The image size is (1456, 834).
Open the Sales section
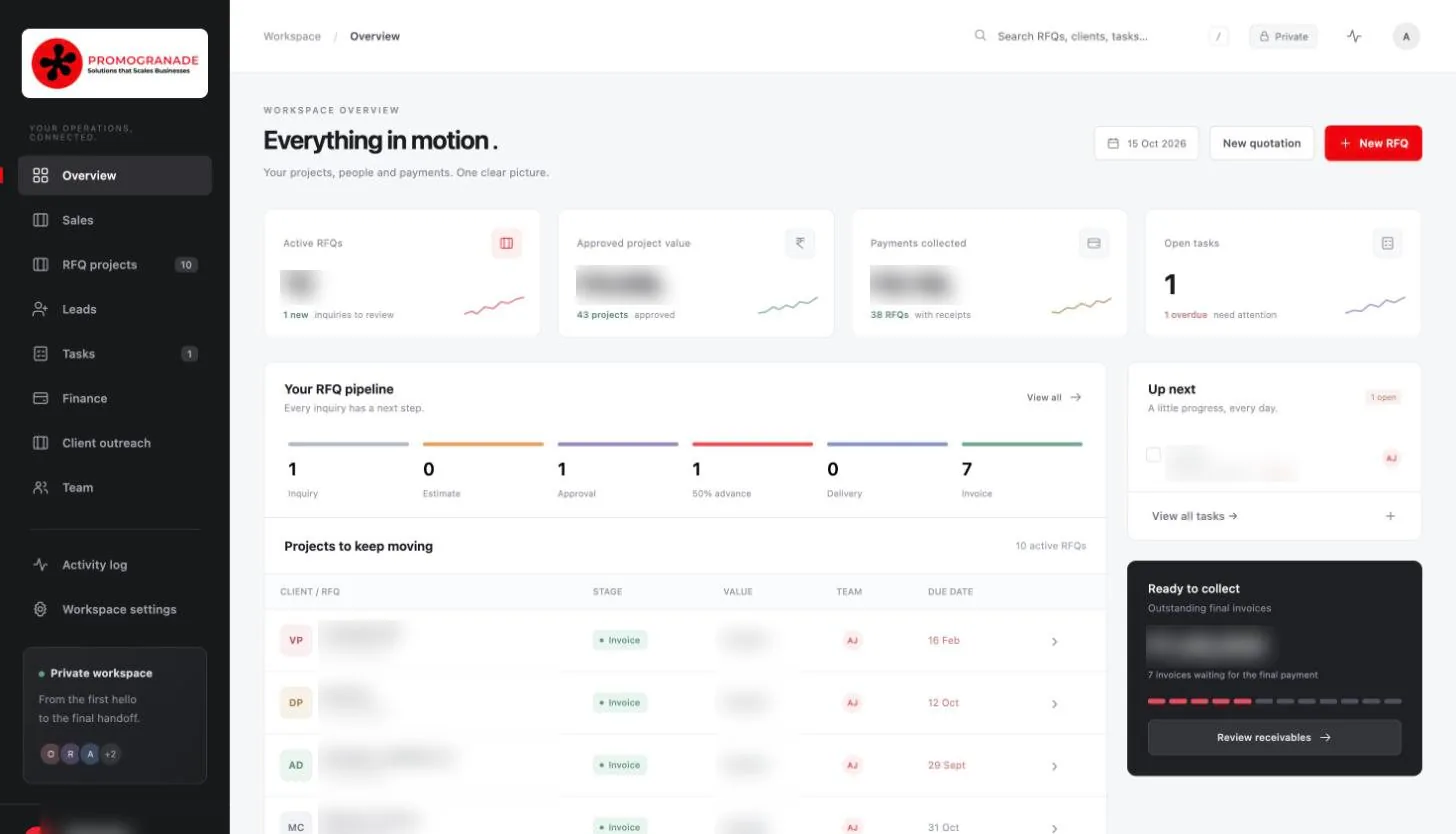pos(115,220)
